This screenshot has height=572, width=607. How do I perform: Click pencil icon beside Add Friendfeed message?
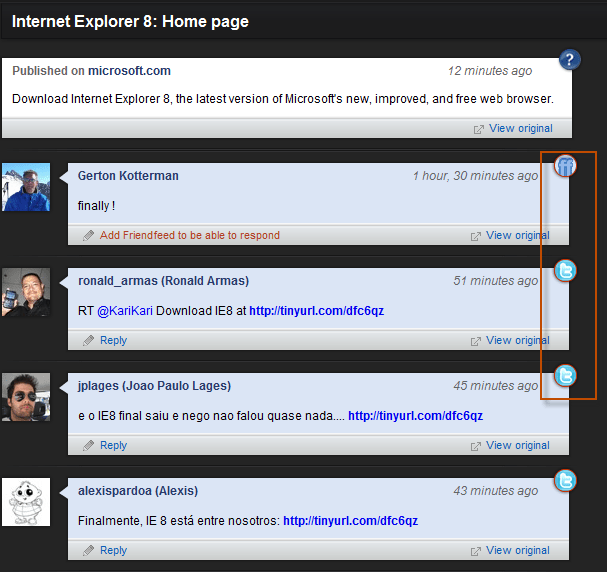[x=88, y=235]
